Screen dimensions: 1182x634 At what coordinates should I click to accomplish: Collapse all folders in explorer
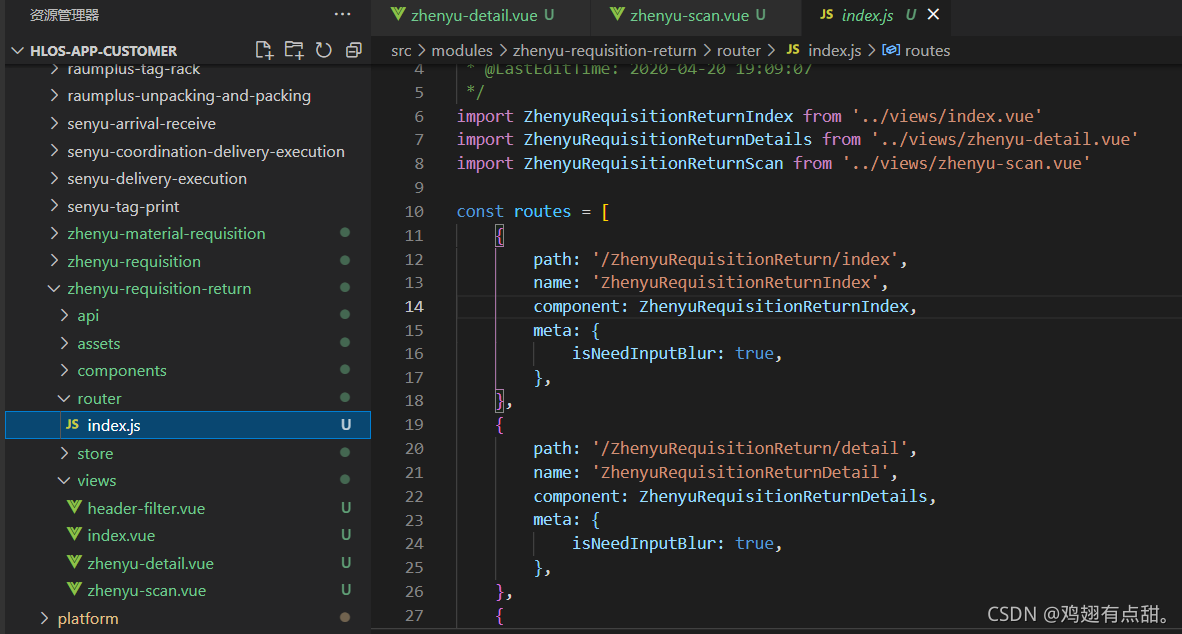(x=354, y=51)
